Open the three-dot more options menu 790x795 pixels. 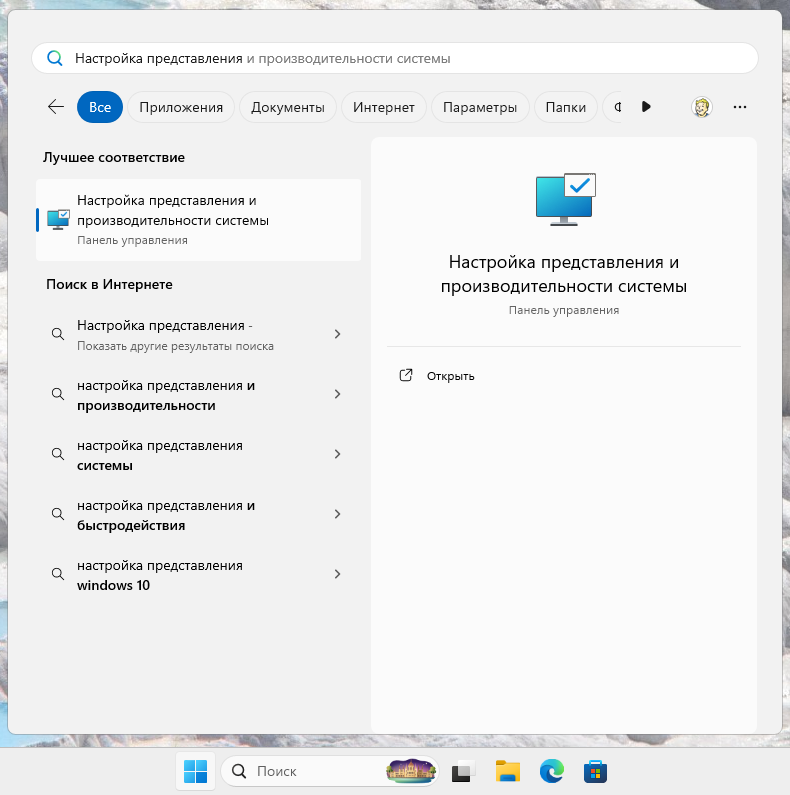tap(740, 107)
